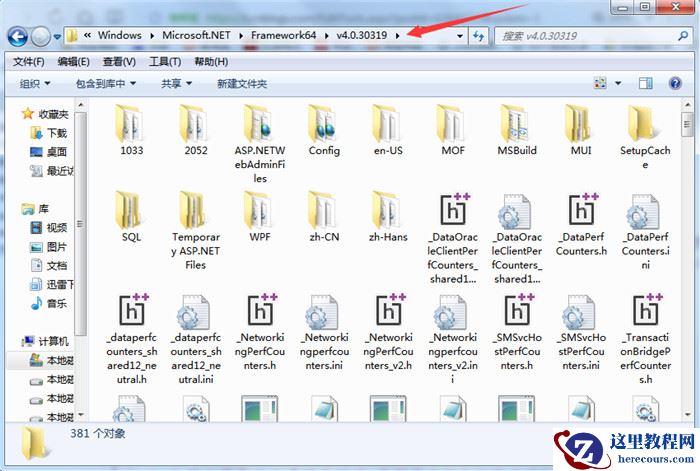This screenshot has height=471, width=700.
Task: Click the Back navigation button
Action: tap(17, 36)
